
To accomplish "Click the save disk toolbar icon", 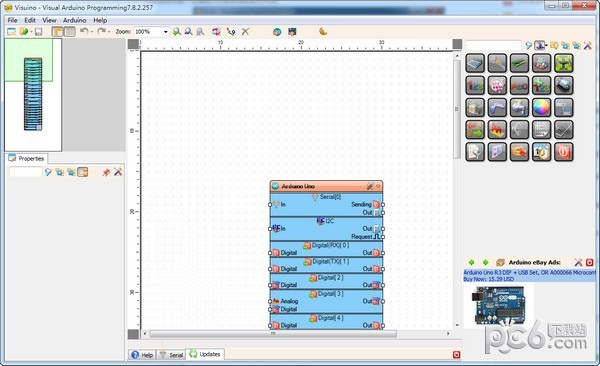I will coord(38,32).
